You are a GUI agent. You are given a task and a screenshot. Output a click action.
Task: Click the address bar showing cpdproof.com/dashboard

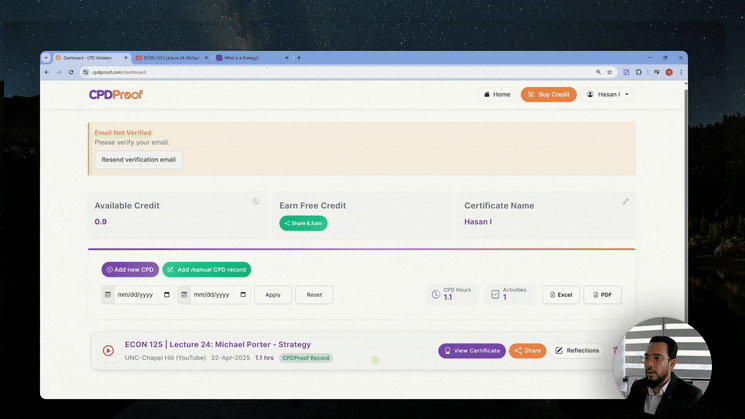point(300,72)
